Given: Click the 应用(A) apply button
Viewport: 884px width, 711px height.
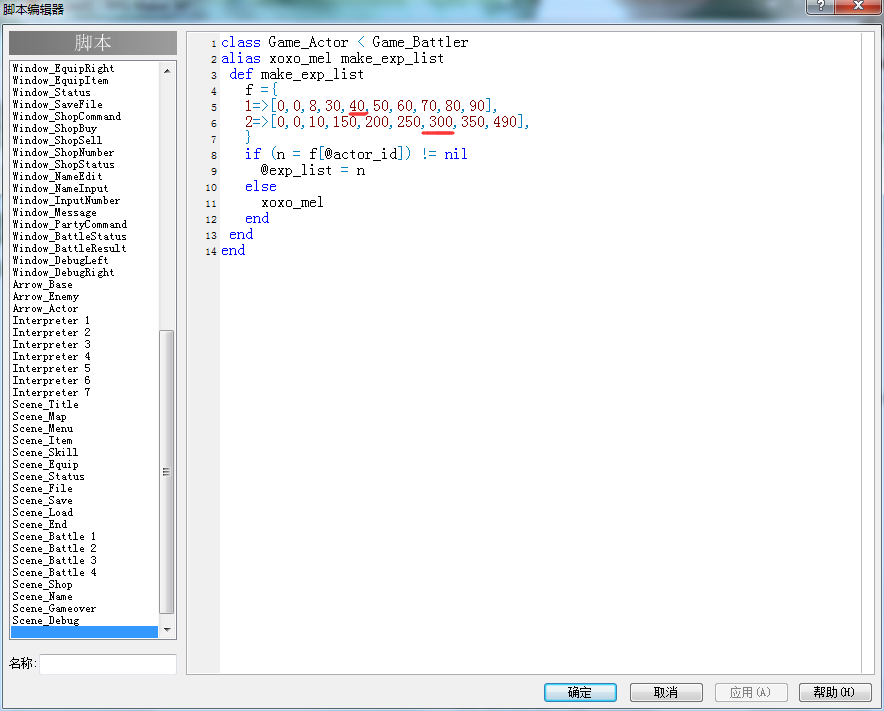Looking at the screenshot, I should coord(751,692).
